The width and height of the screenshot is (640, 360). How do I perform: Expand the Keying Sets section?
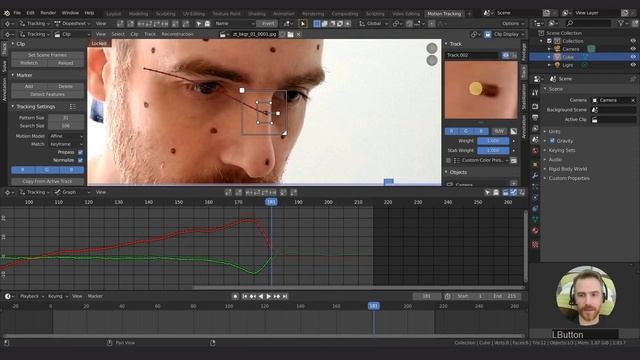coord(562,150)
